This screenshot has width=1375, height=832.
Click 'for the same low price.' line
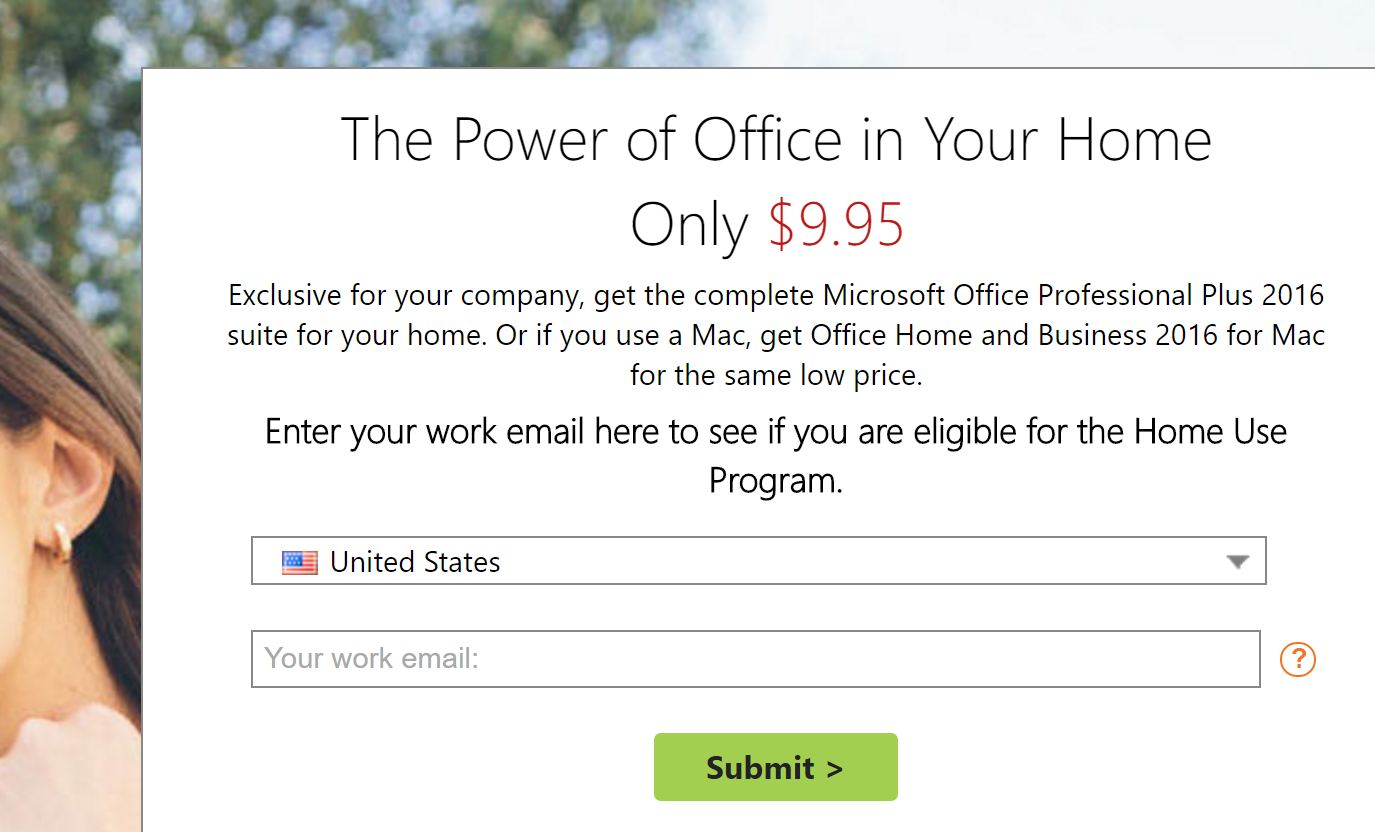tap(776, 376)
